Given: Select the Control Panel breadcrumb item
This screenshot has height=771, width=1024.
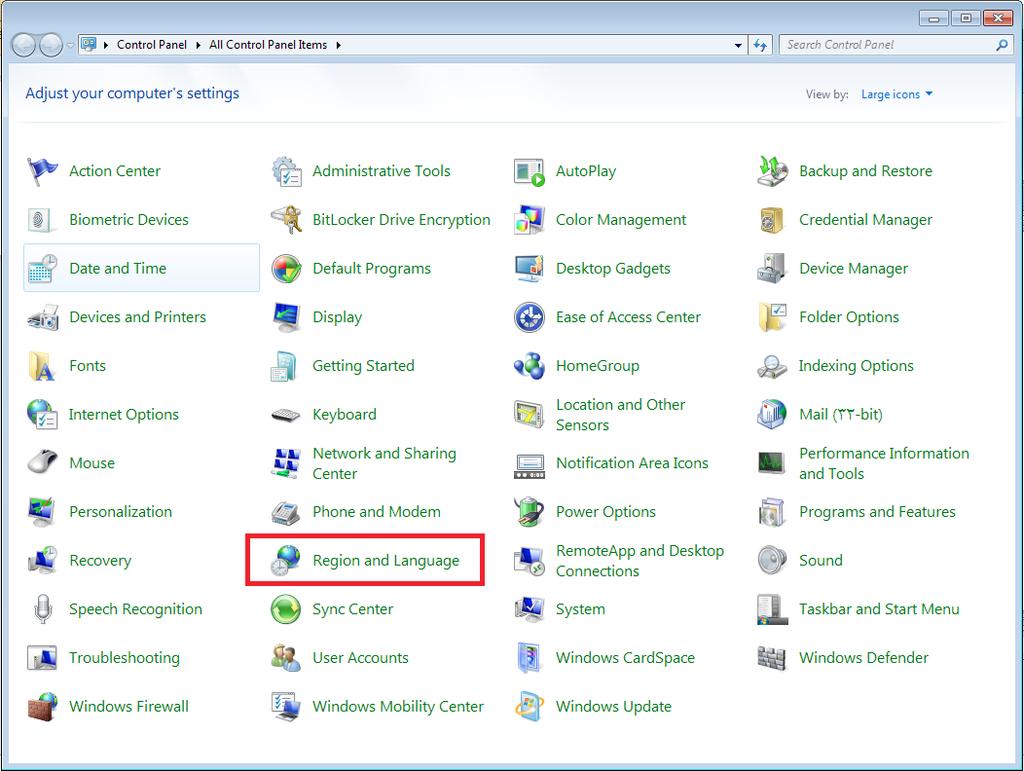Looking at the screenshot, I should [x=152, y=45].
